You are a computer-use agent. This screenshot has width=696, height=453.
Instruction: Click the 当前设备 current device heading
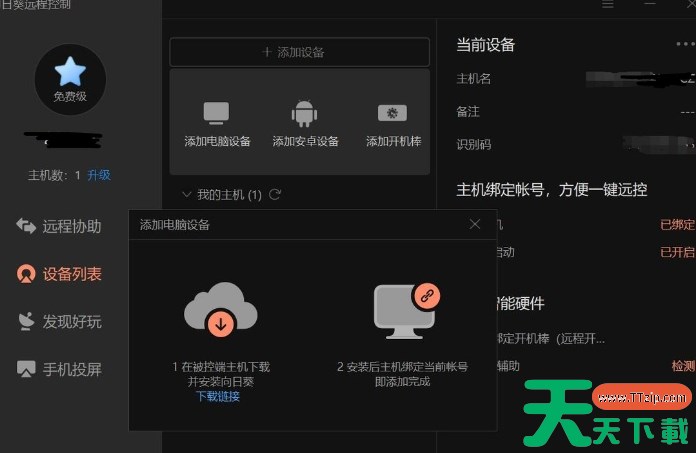486,45
